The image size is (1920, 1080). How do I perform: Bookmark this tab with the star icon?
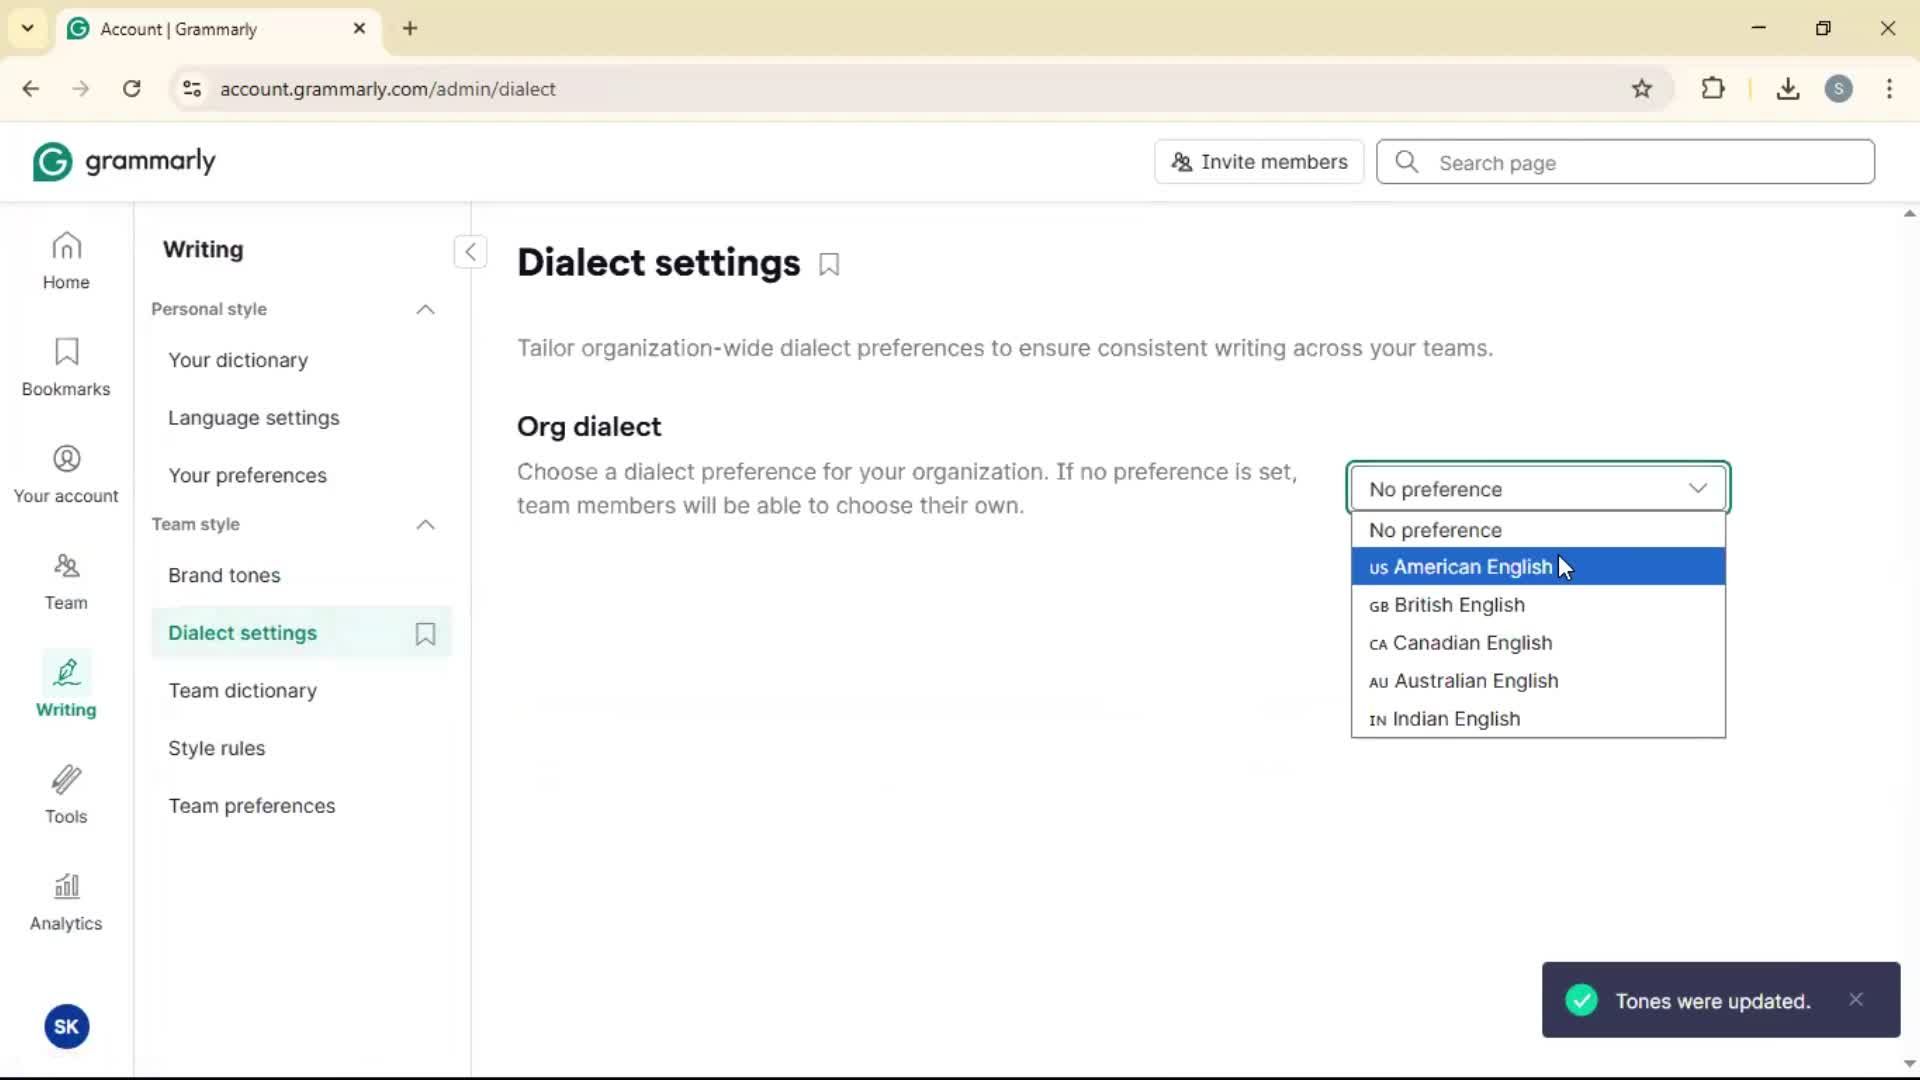[1642, 89]
